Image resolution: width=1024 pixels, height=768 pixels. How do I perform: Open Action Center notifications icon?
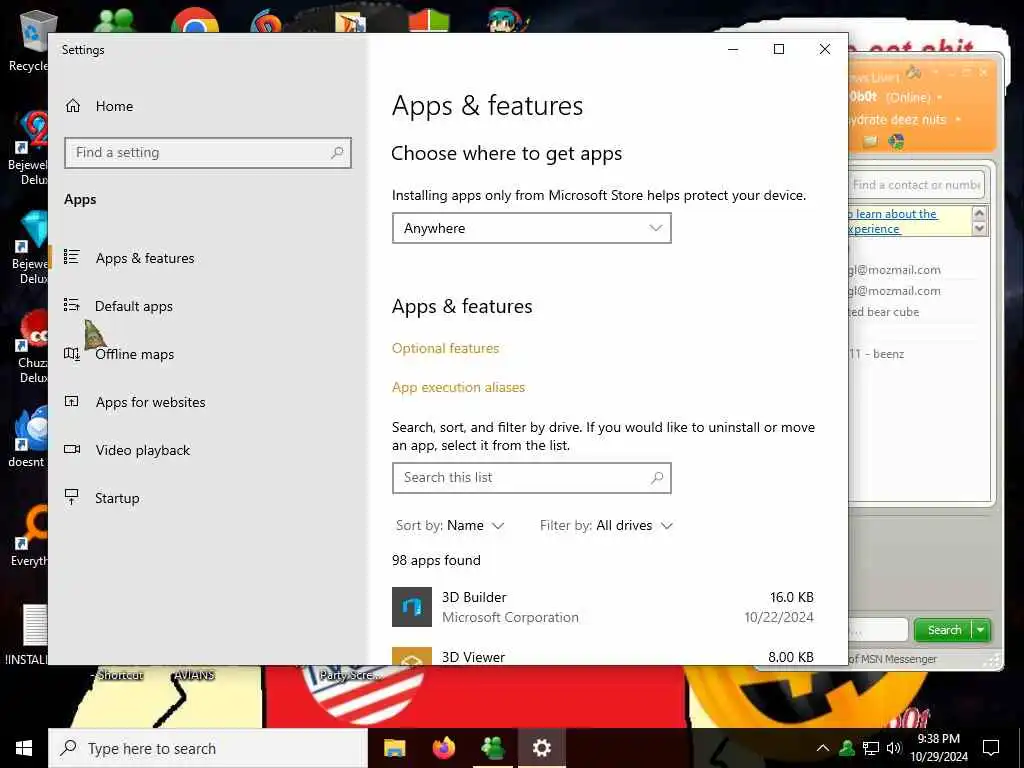(991, 748)
